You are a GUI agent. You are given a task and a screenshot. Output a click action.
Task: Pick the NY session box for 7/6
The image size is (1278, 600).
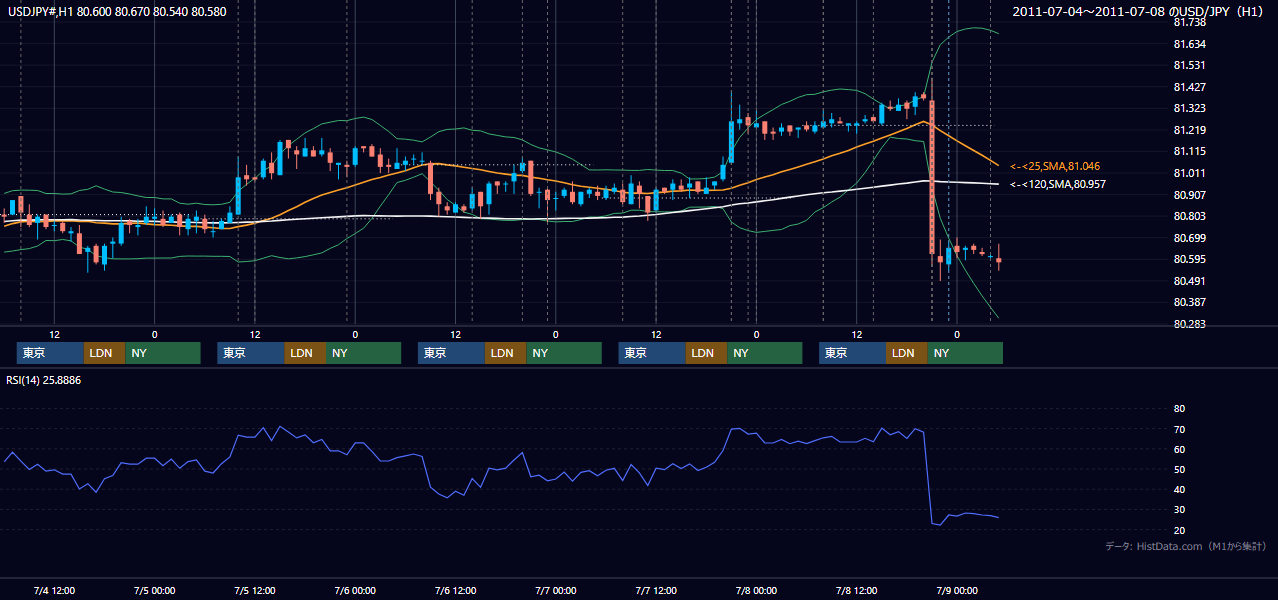[x=564, y=353]
